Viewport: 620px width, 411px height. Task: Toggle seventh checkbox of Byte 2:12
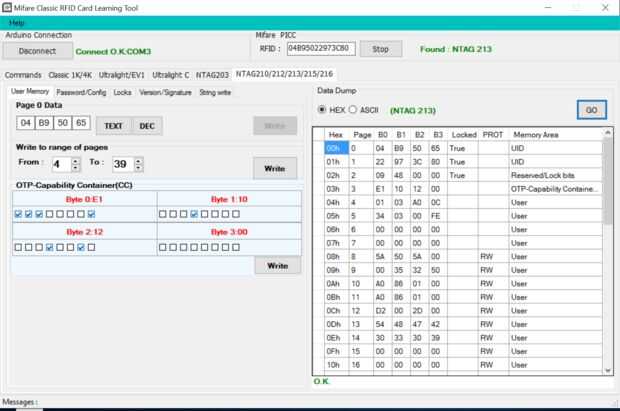click(81, 247)
